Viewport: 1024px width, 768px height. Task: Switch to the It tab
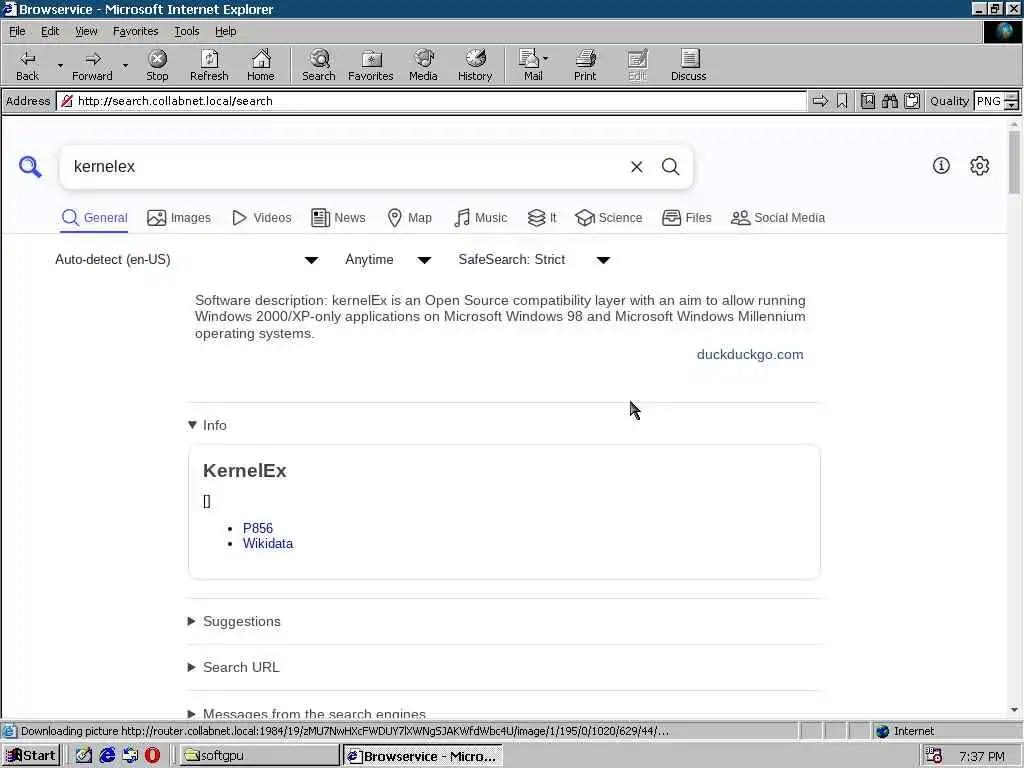(x=542, y=217)
